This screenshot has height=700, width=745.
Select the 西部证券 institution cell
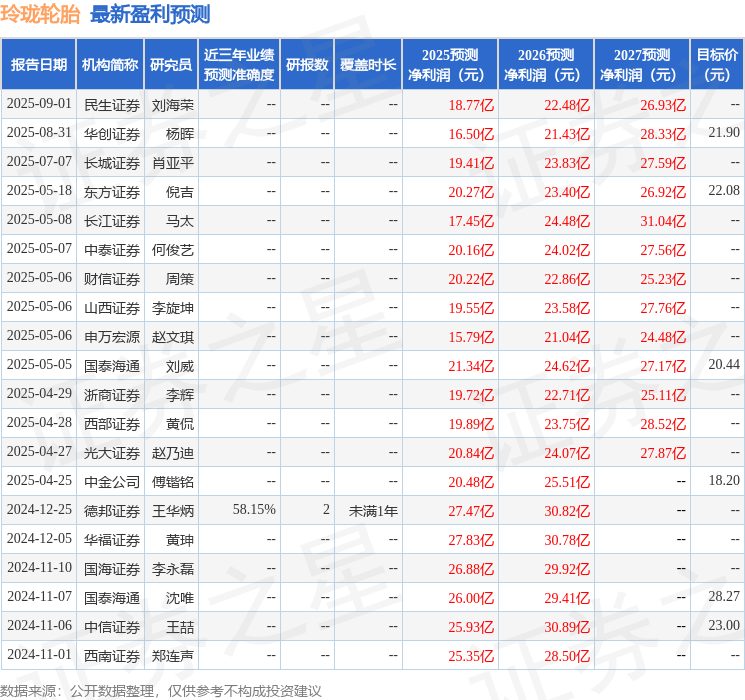coord(112,424)
